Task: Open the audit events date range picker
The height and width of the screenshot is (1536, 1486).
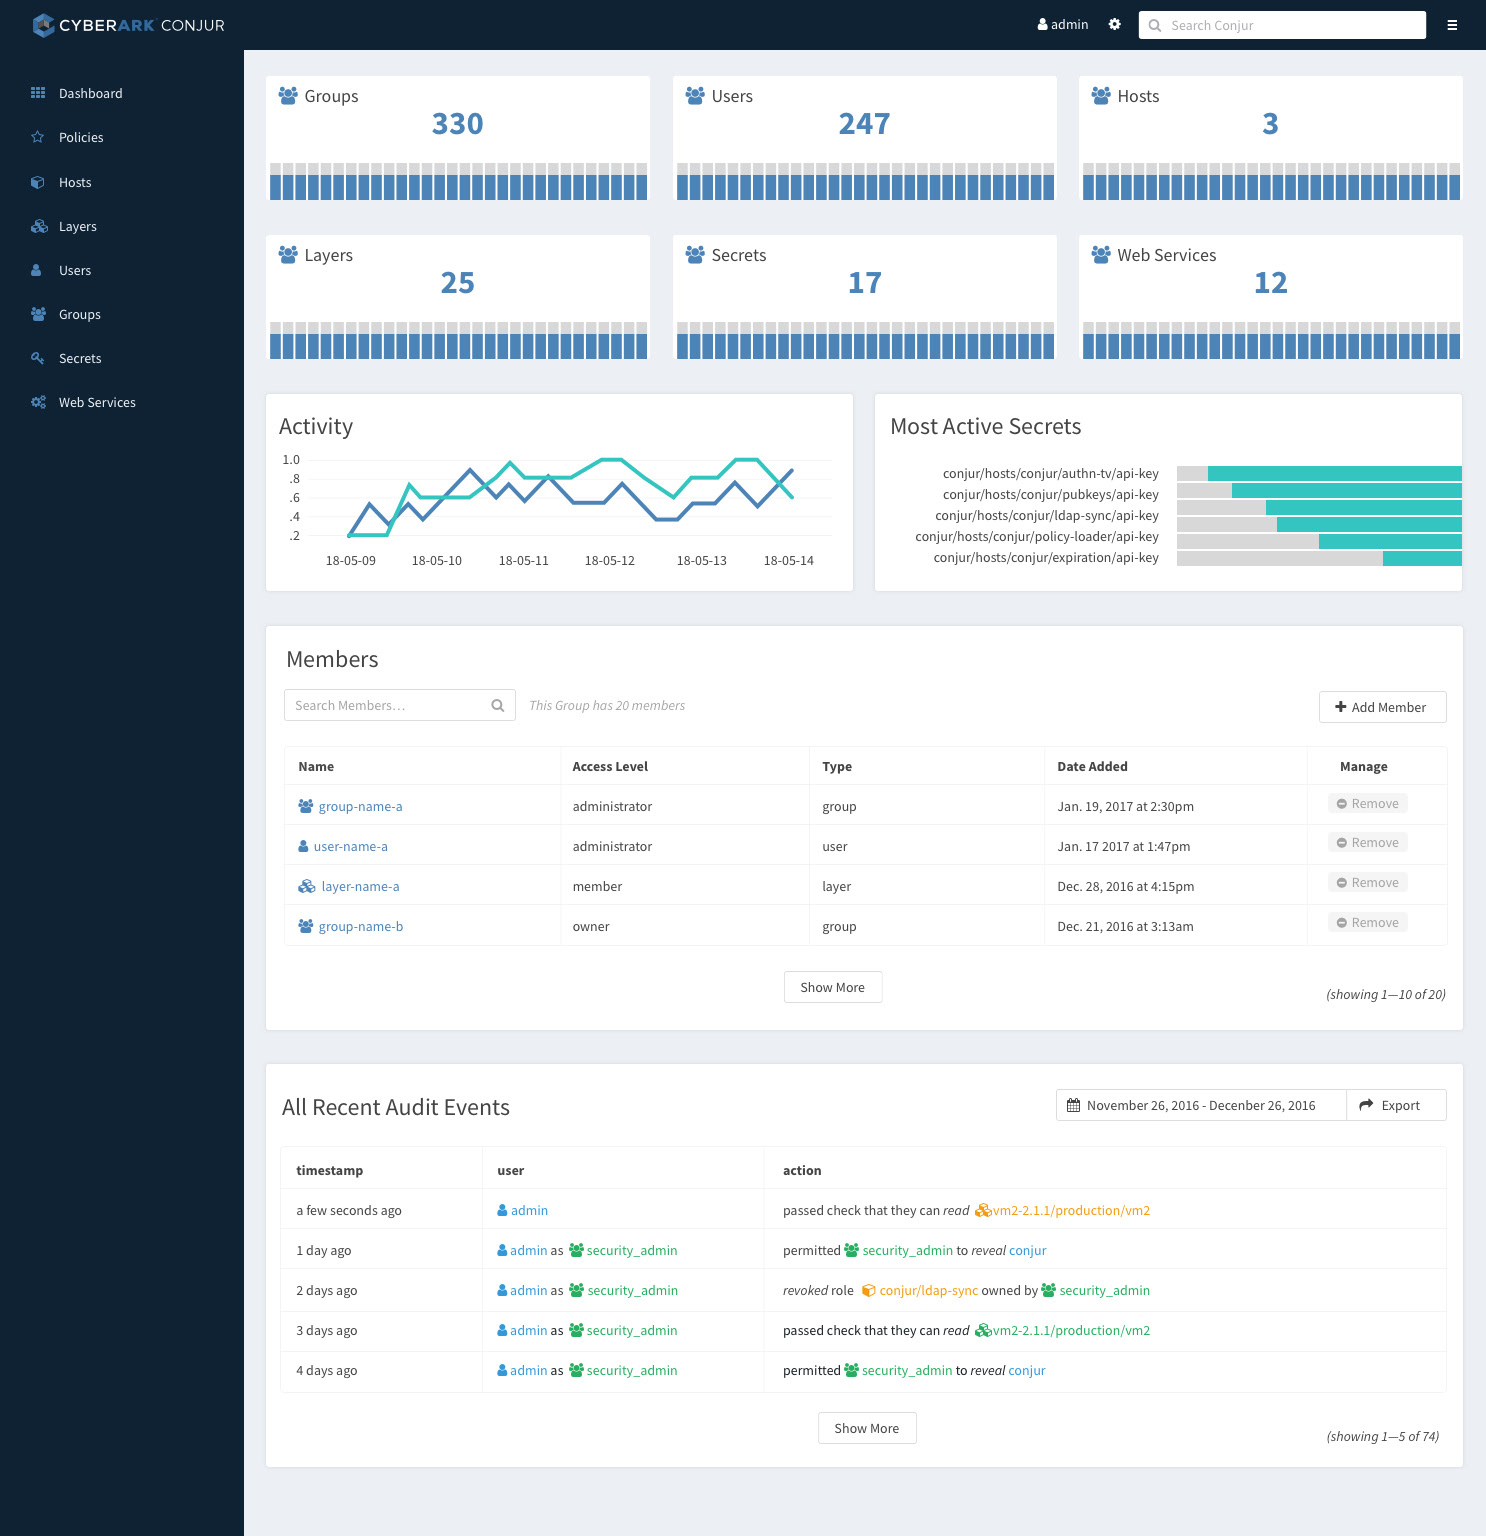Action: [1201, 1105]
